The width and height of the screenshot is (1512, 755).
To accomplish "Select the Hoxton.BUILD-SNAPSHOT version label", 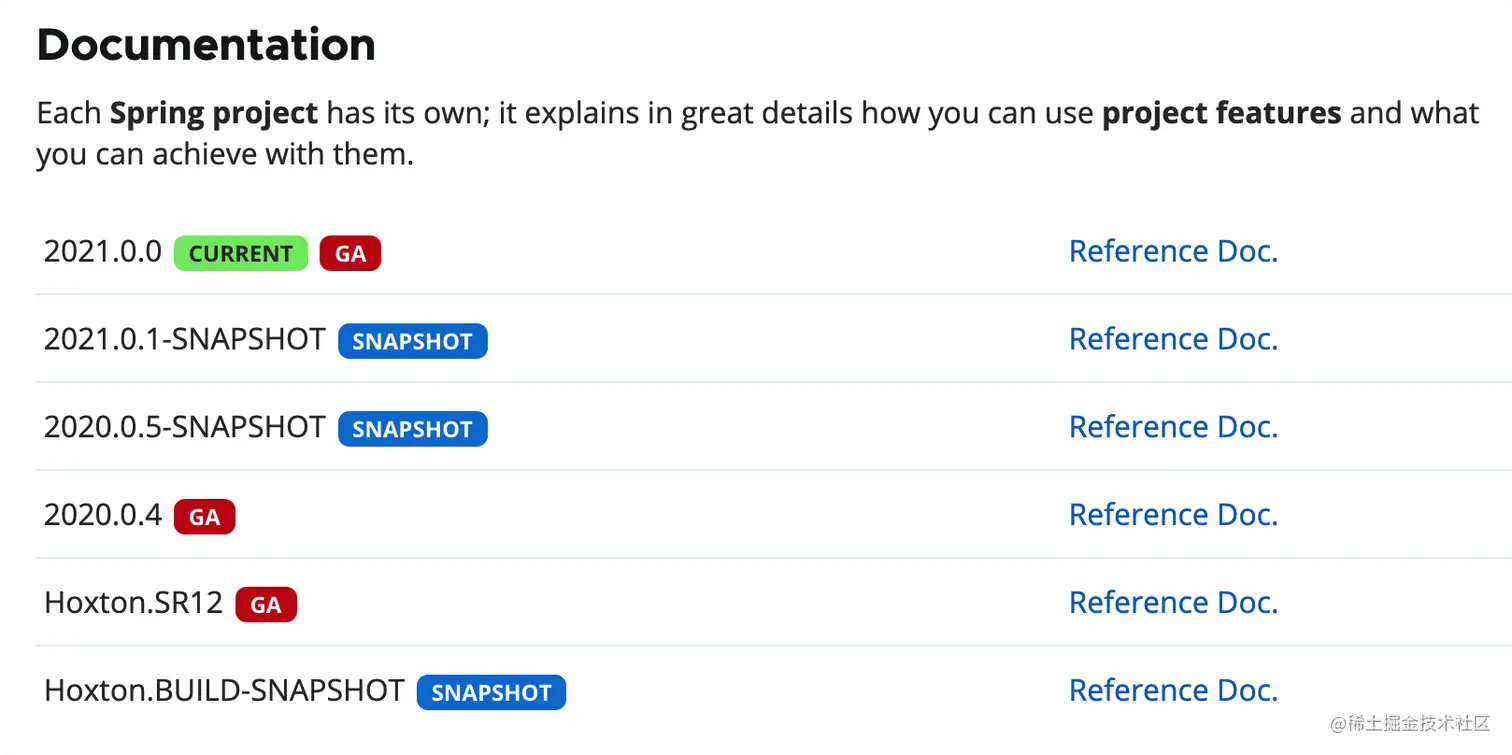I will pos(224,691).
